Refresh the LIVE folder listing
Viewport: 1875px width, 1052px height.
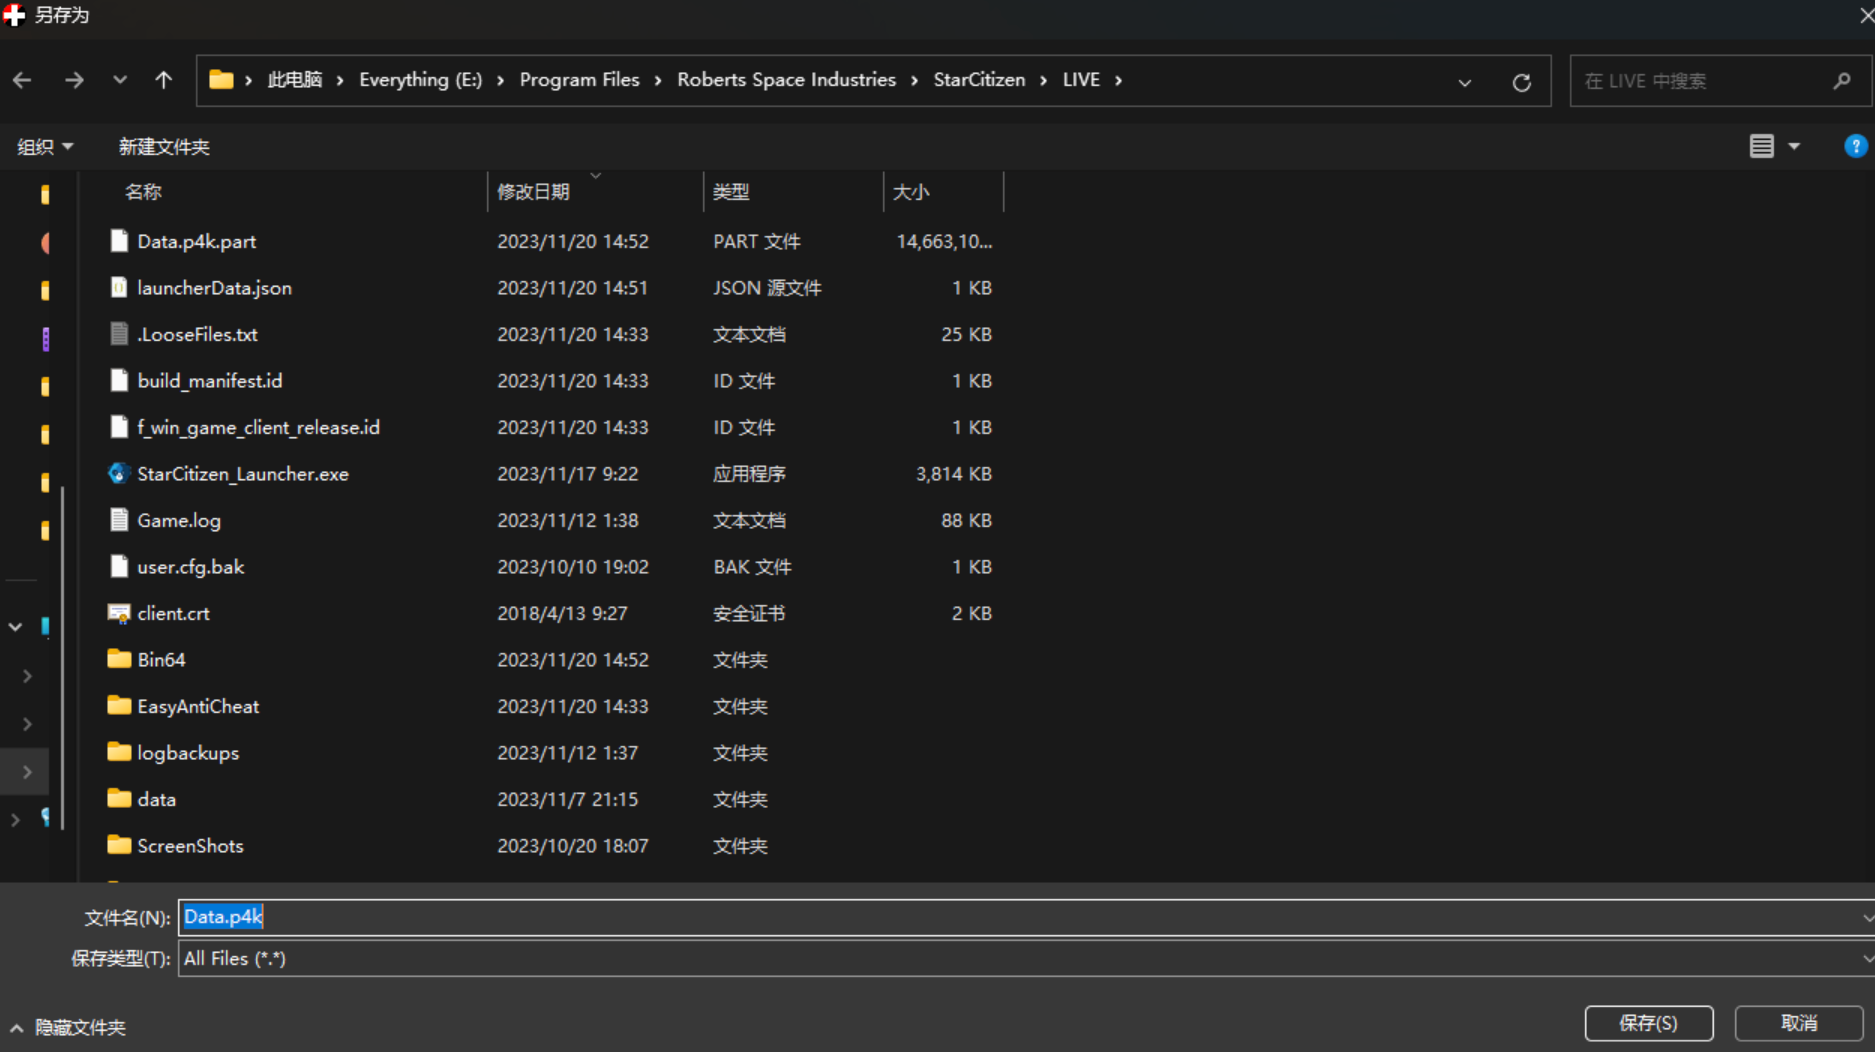(x=1521, y=82)
